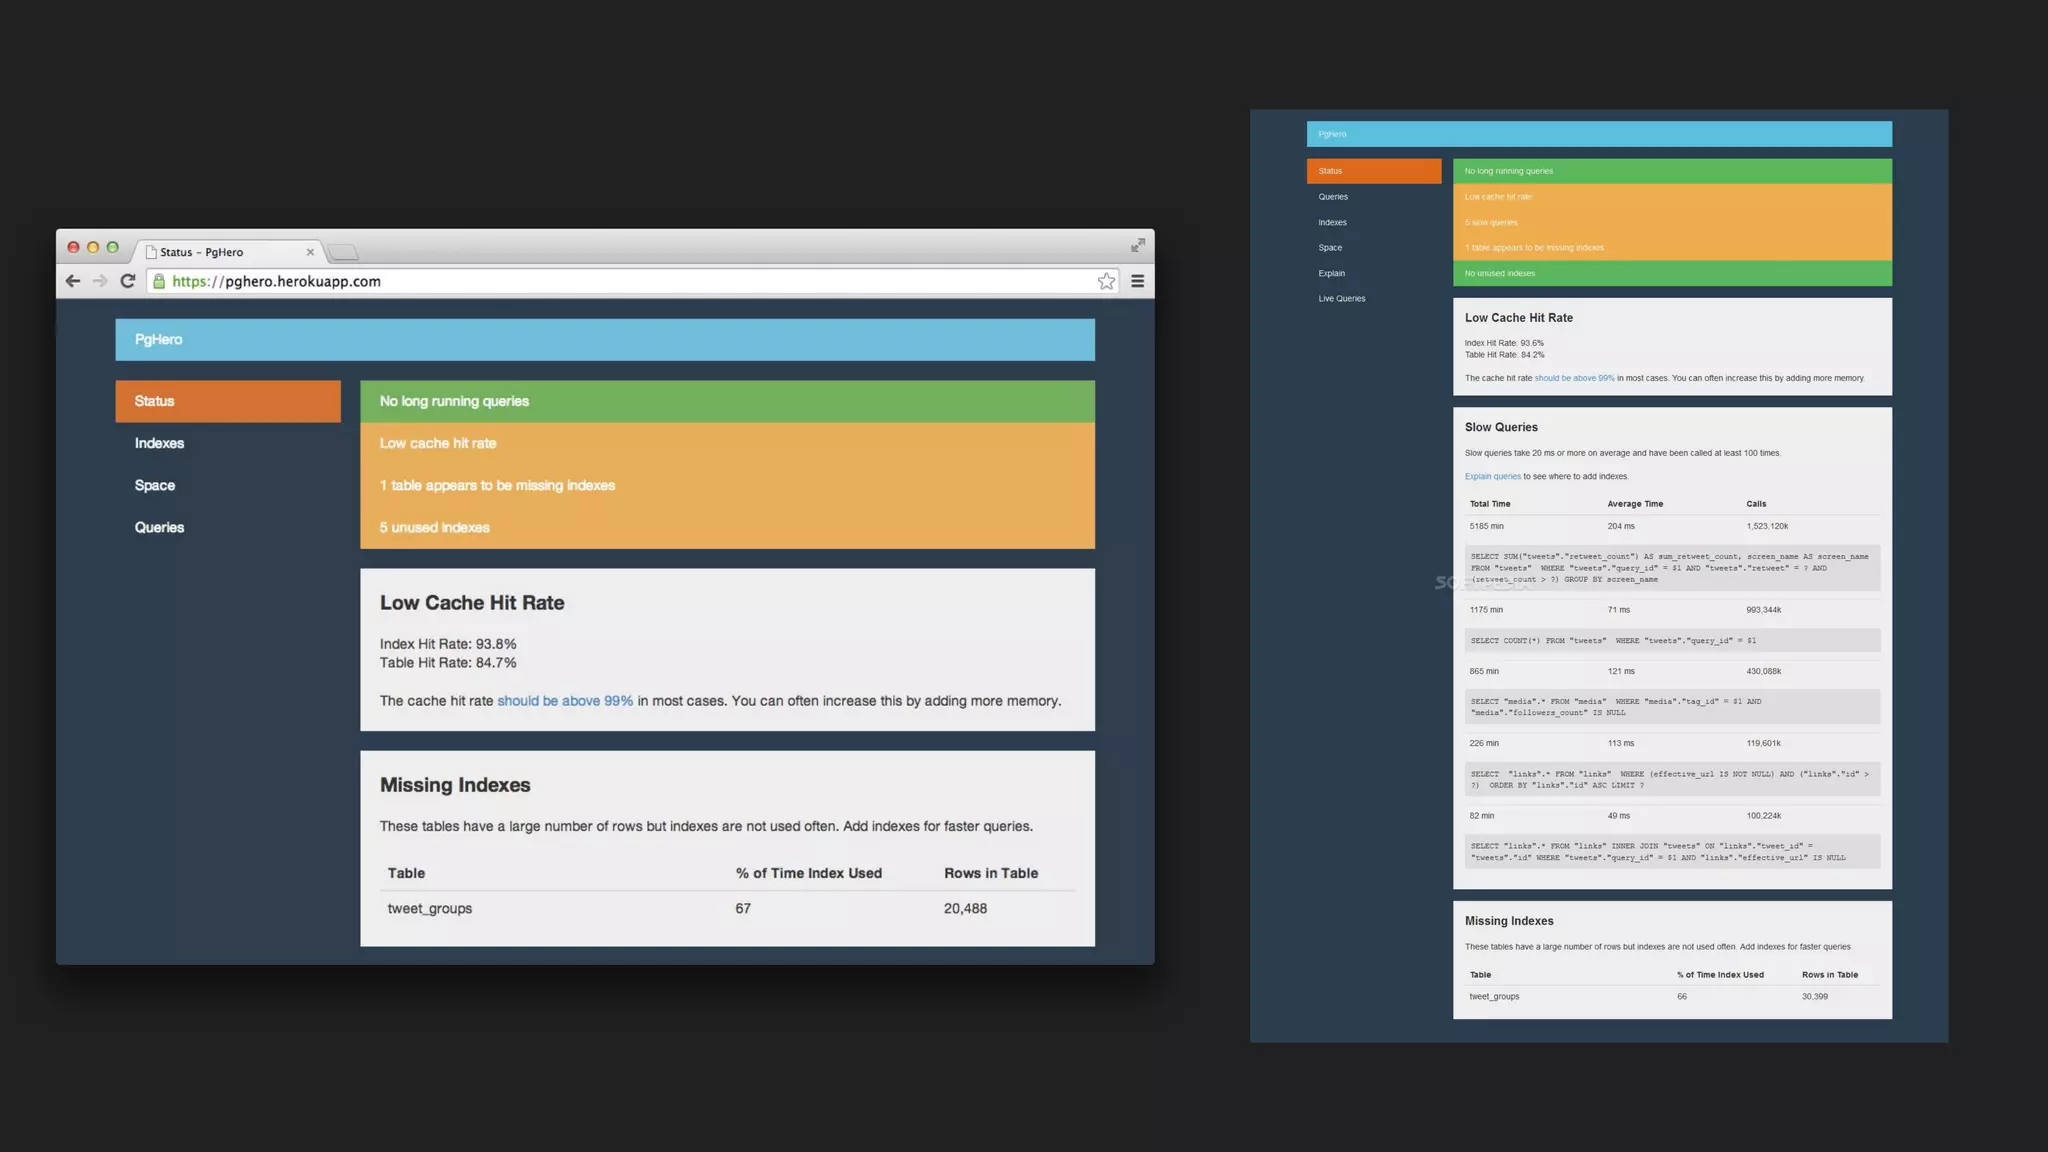Image resolution: width=2048 pixels, height=1152 pixels.
Task: Click the browser back arrow
Action: pos(73,281)
